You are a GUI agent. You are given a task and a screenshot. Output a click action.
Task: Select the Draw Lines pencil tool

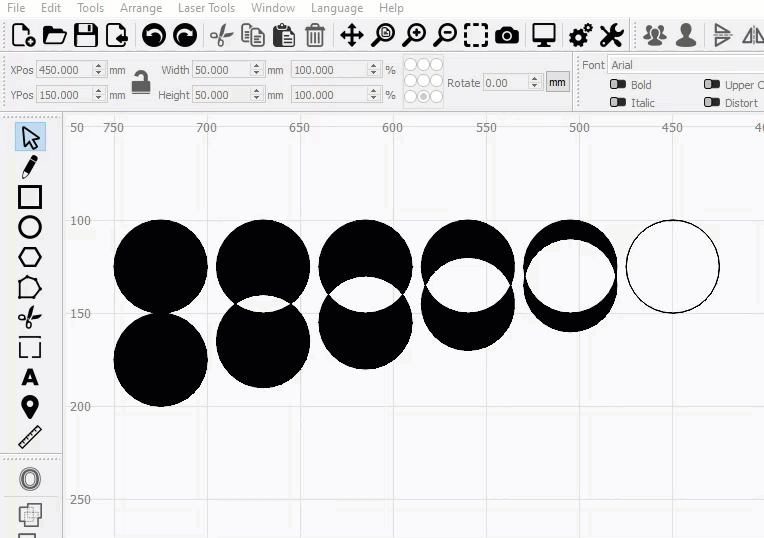pyautogui.click(x=30, y=167)
